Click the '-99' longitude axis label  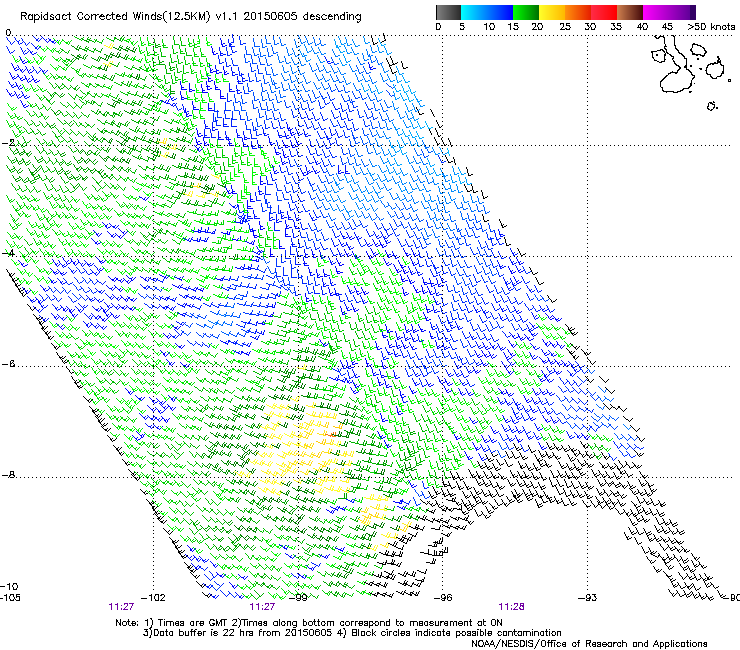click(x=298, y=598)
